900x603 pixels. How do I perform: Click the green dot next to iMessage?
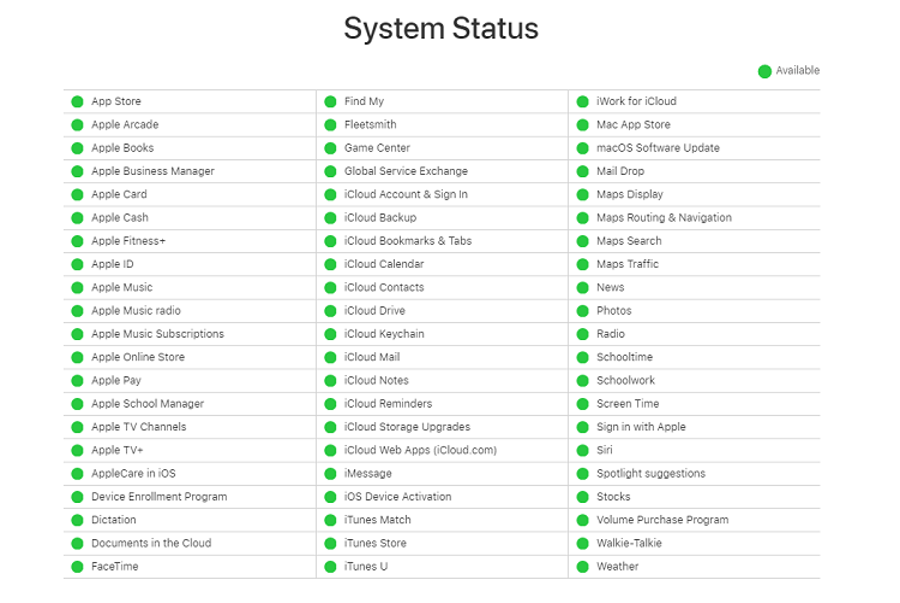coord(330,473)
